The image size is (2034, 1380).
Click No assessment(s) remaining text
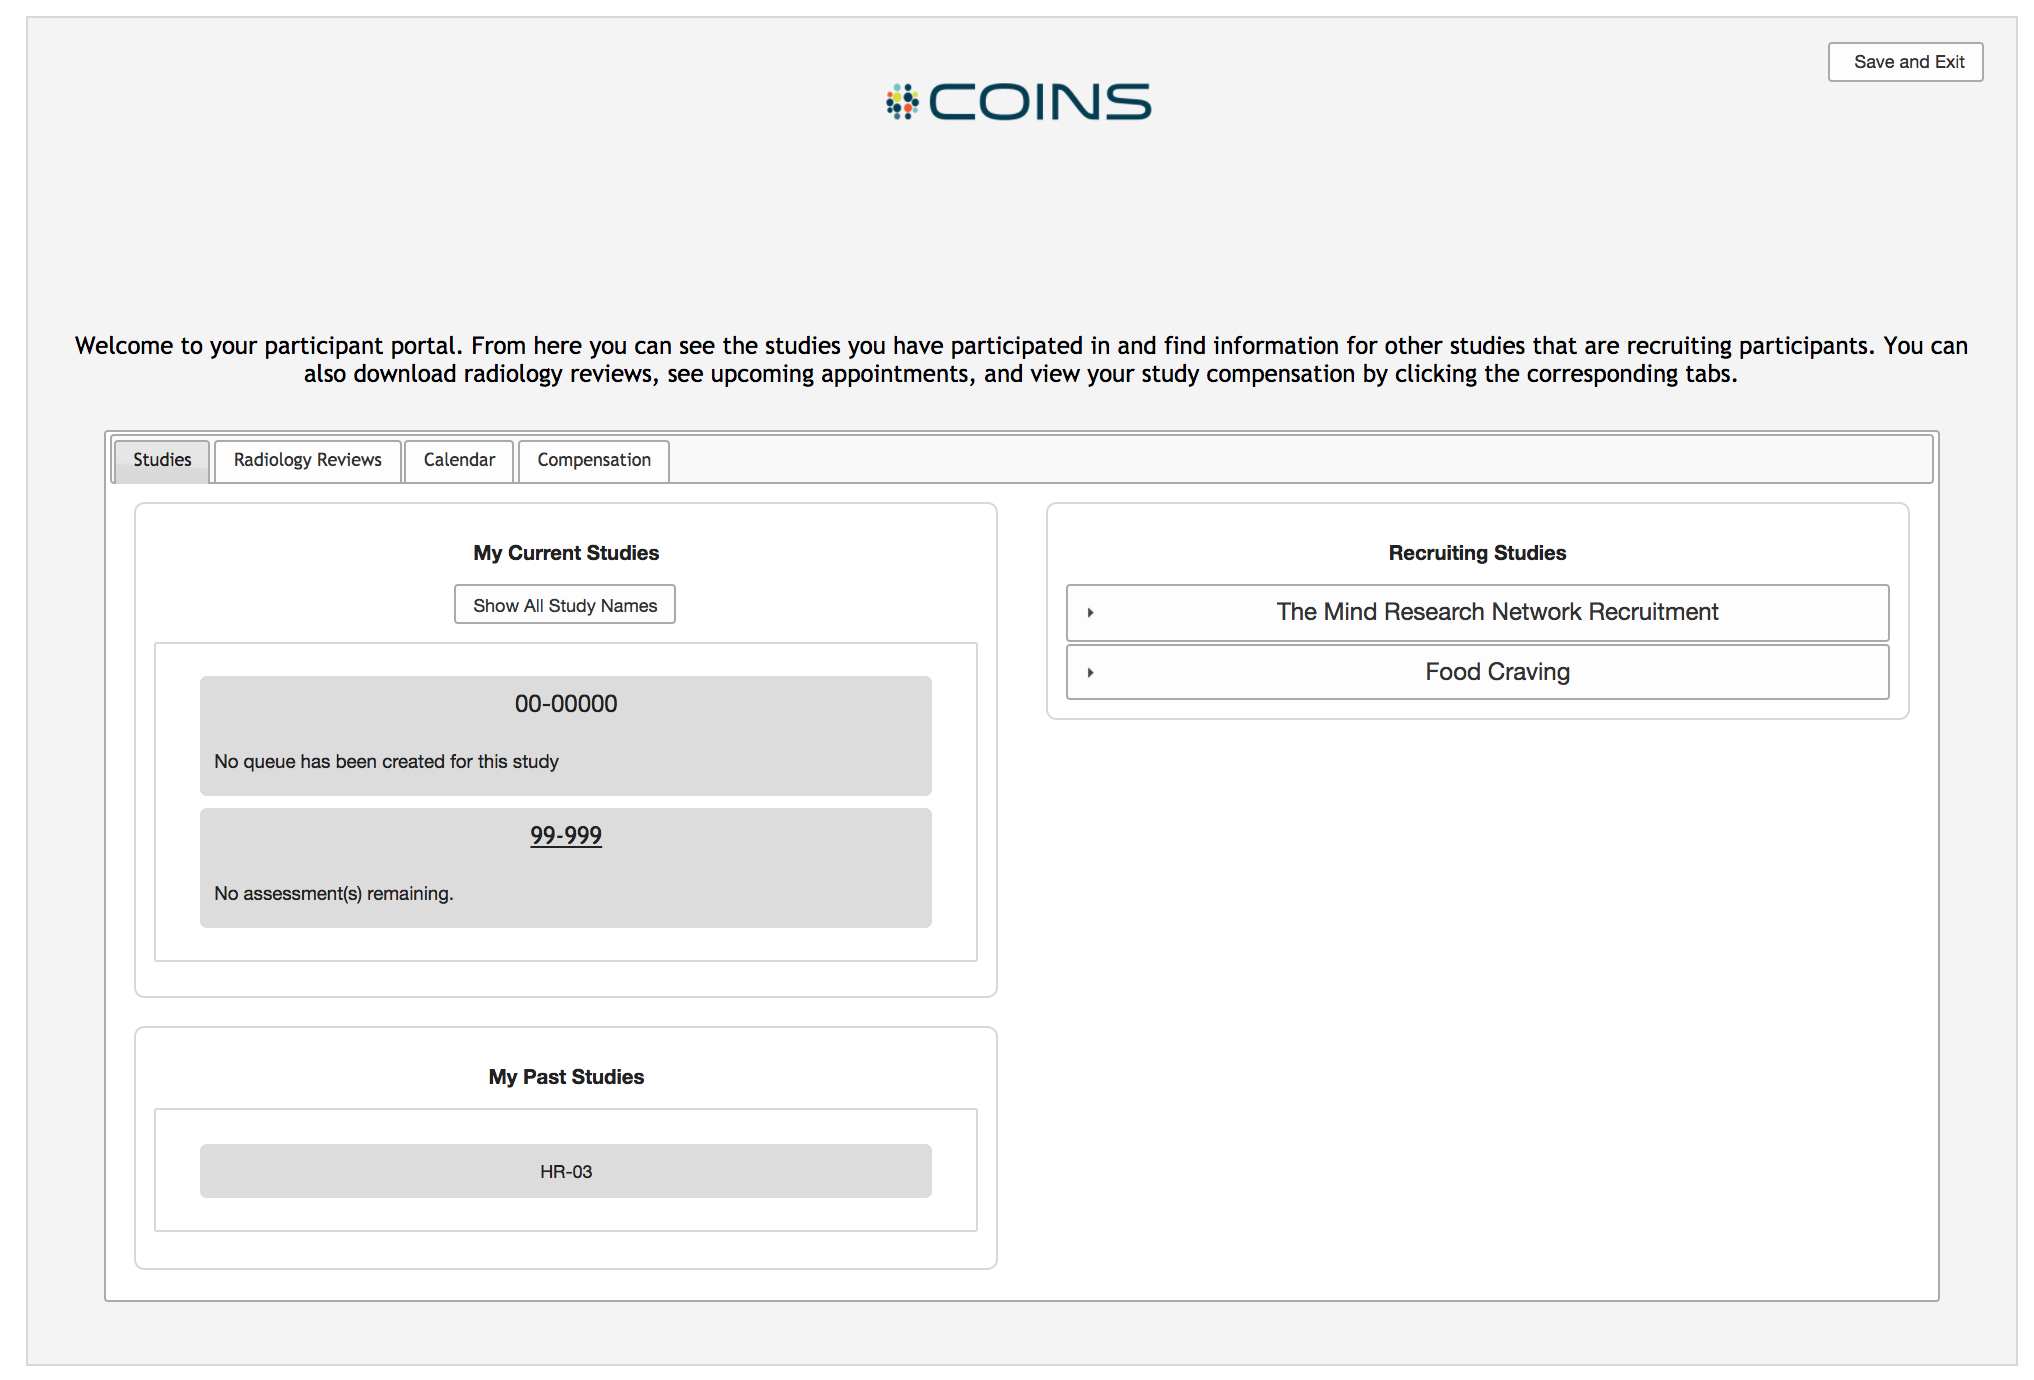(334, 894)
